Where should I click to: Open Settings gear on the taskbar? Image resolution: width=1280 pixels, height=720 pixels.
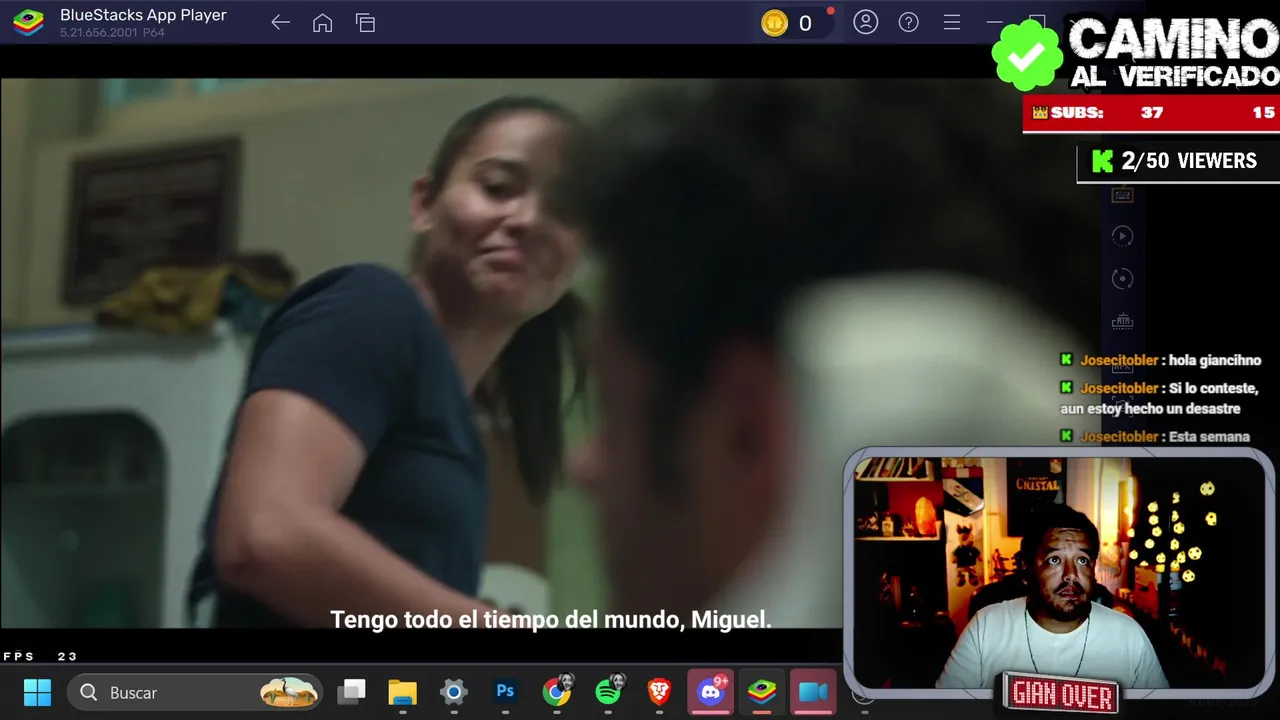click(453, 692)
